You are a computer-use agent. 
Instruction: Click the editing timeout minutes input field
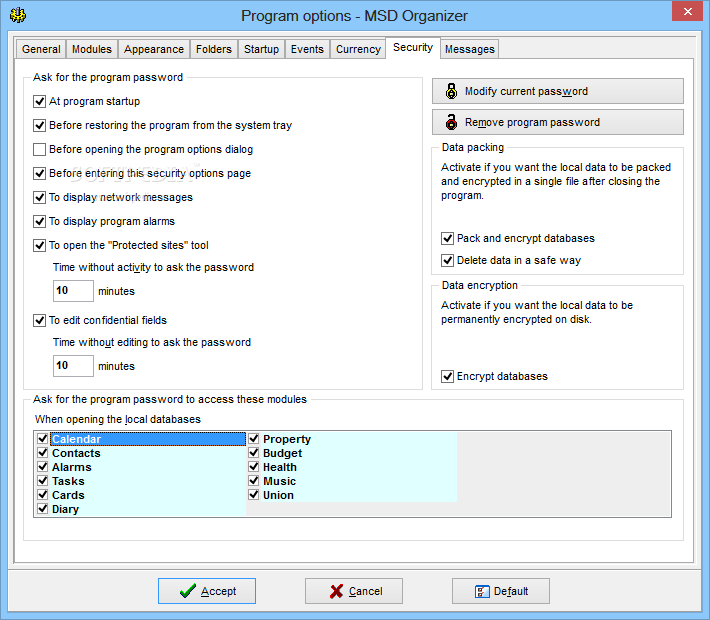(73, 366)
